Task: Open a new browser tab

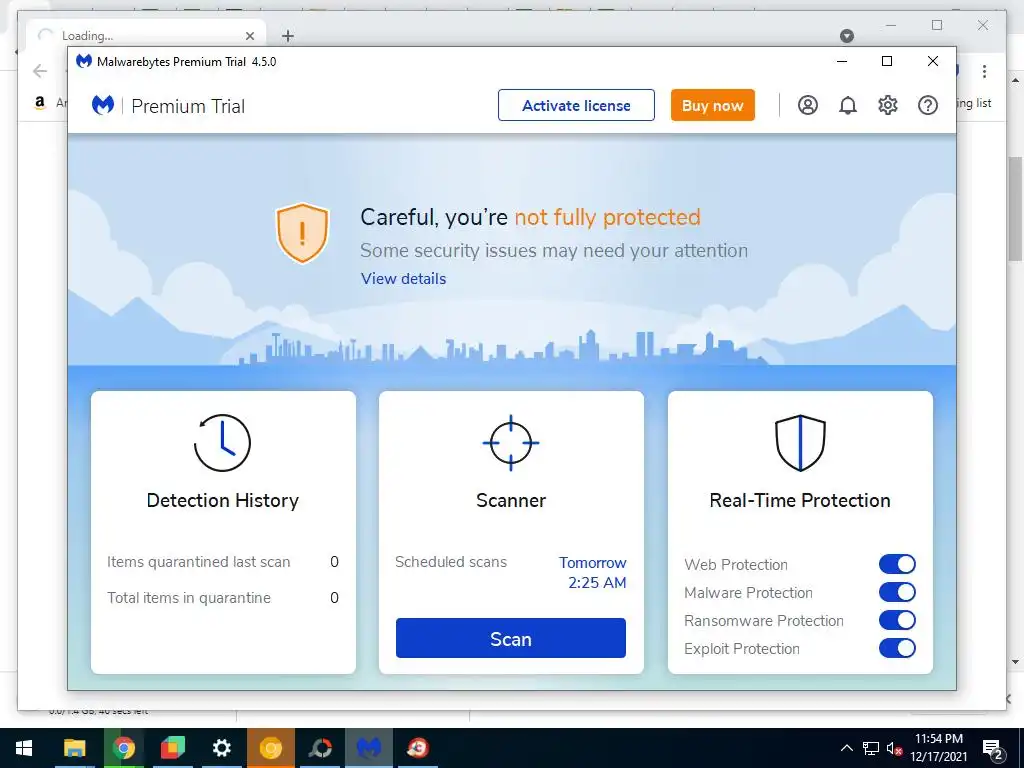Action: coord(288,36)
